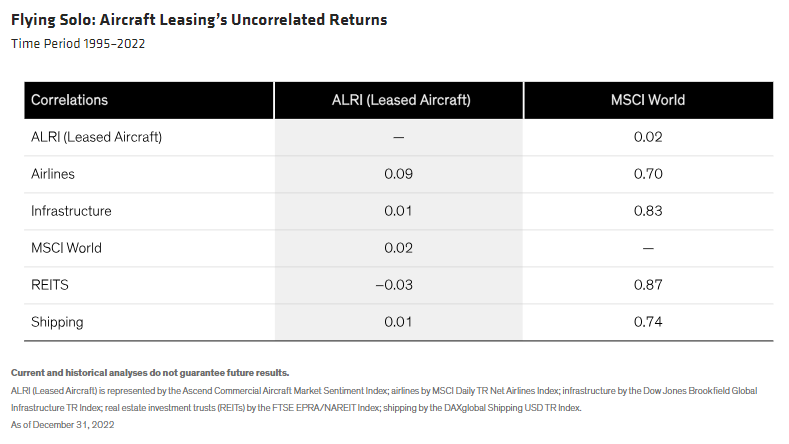Click the MSCI World row label

[66, 248]
